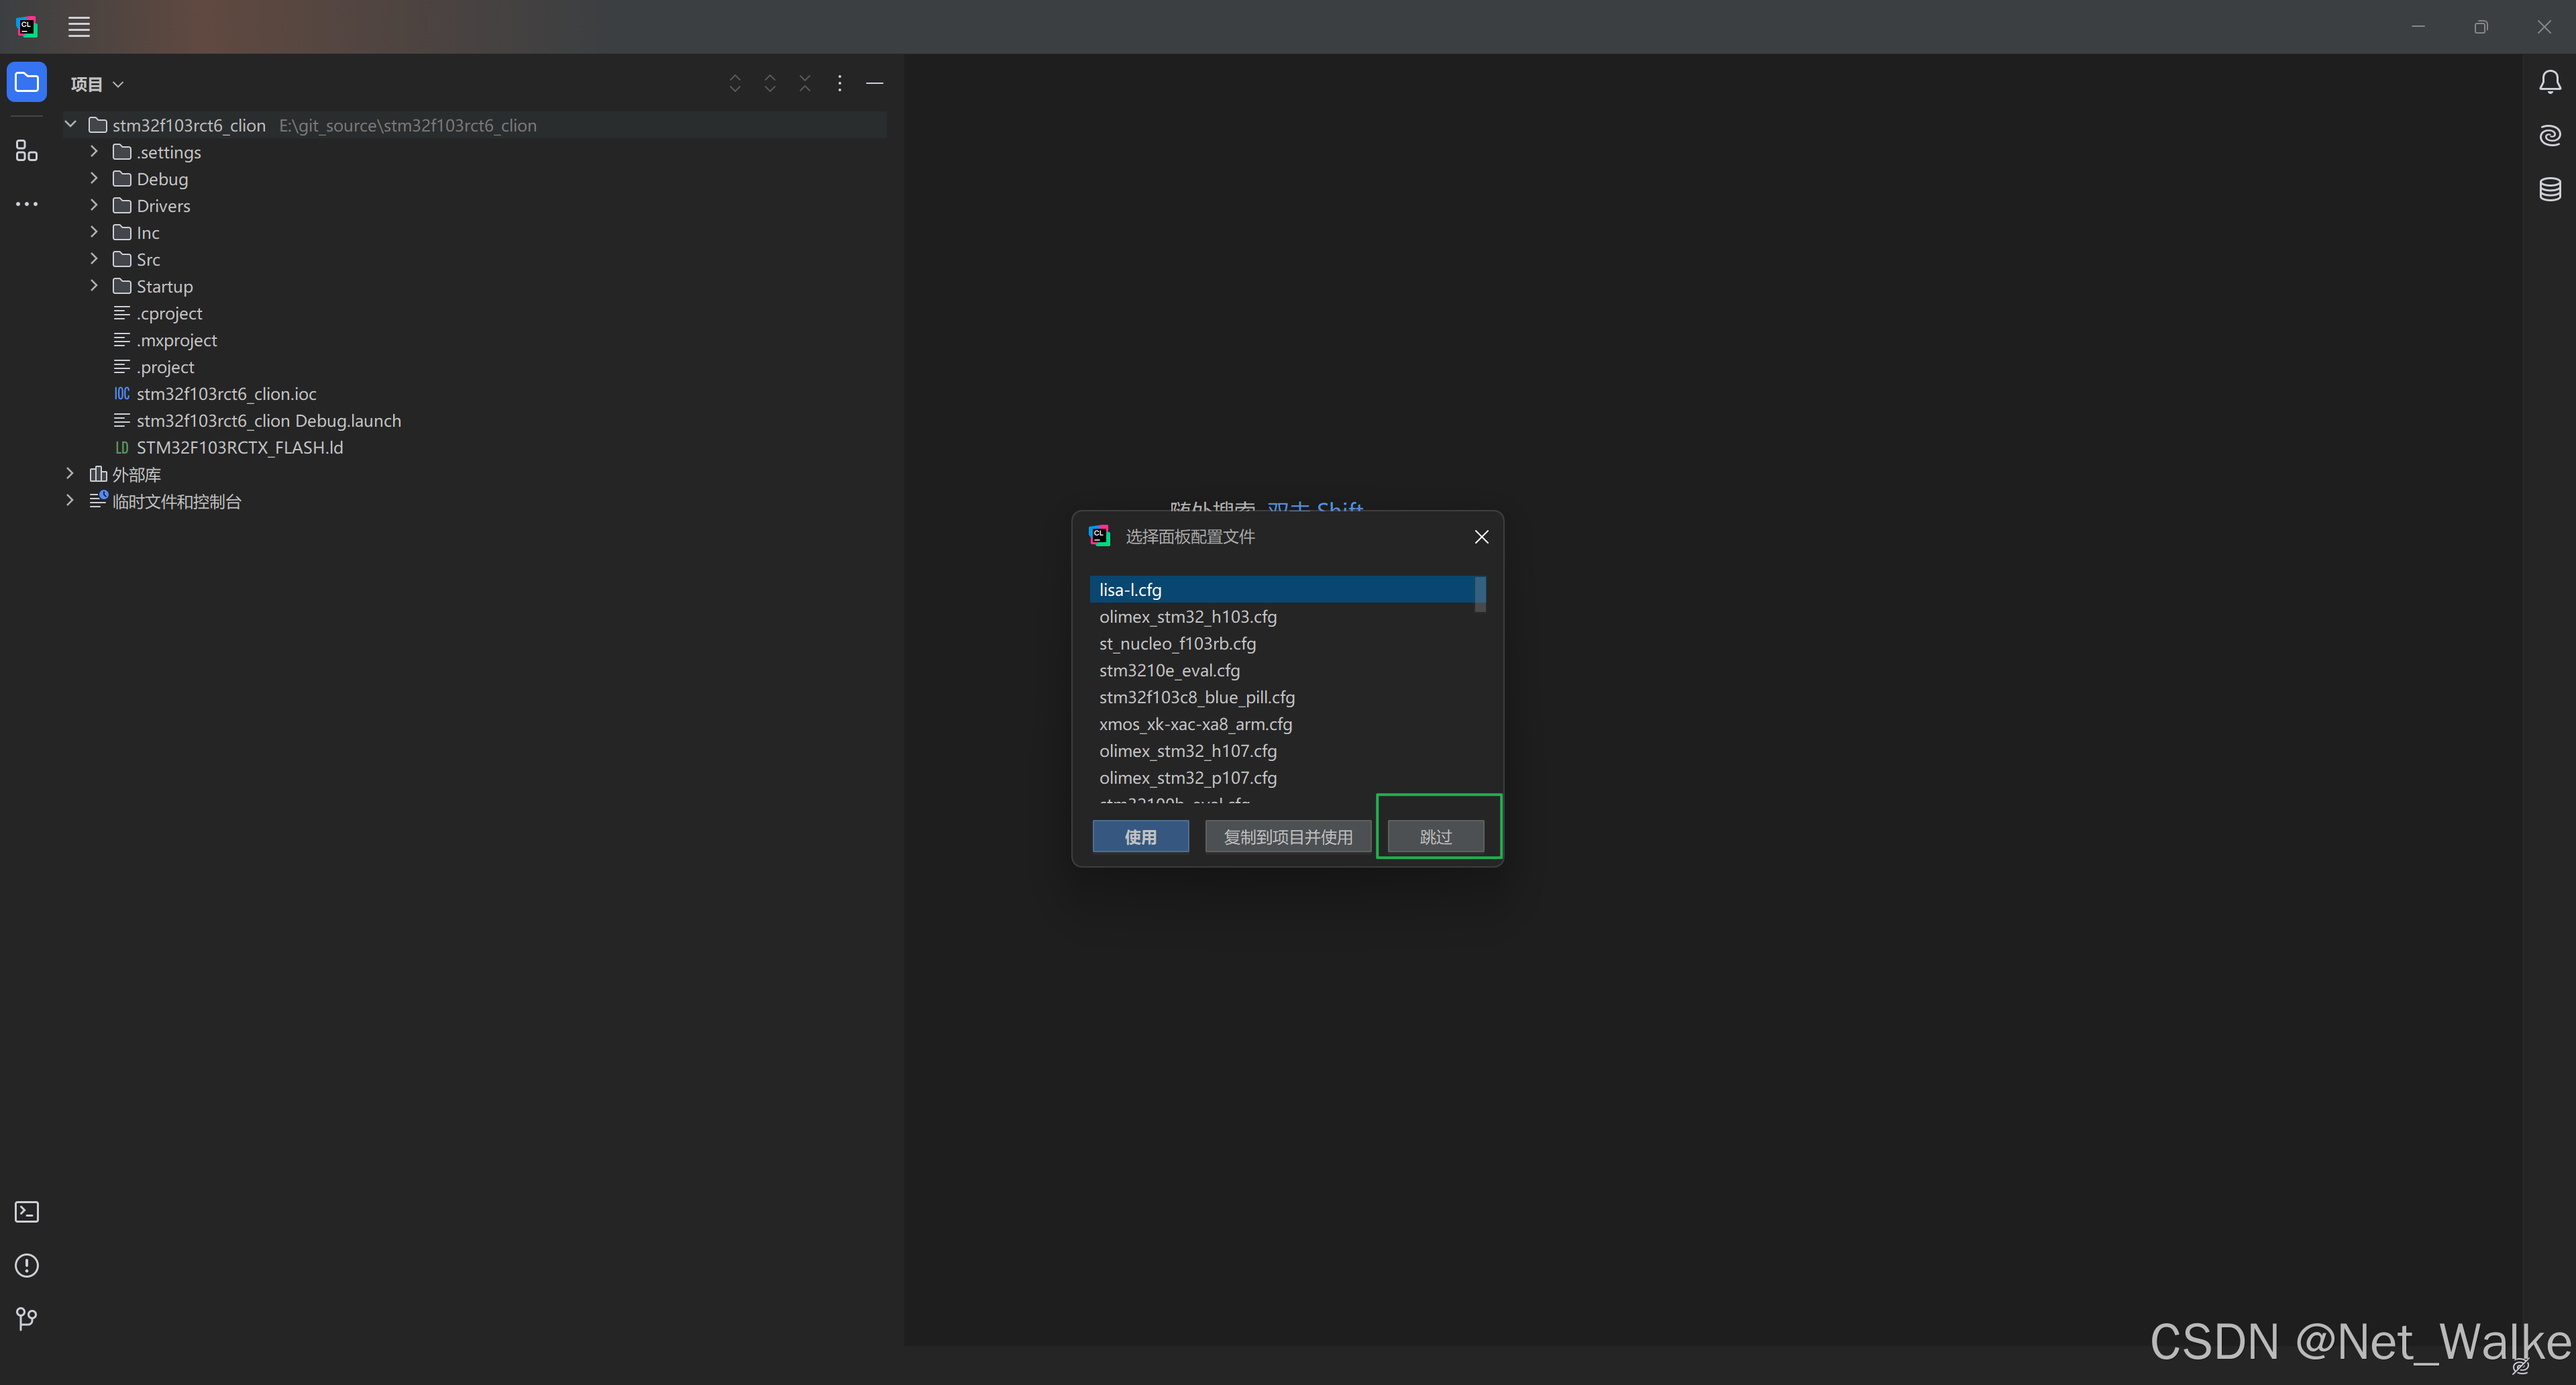Open the Git version control panel
The image size is (2576, 1385).
pos(27,1319)
